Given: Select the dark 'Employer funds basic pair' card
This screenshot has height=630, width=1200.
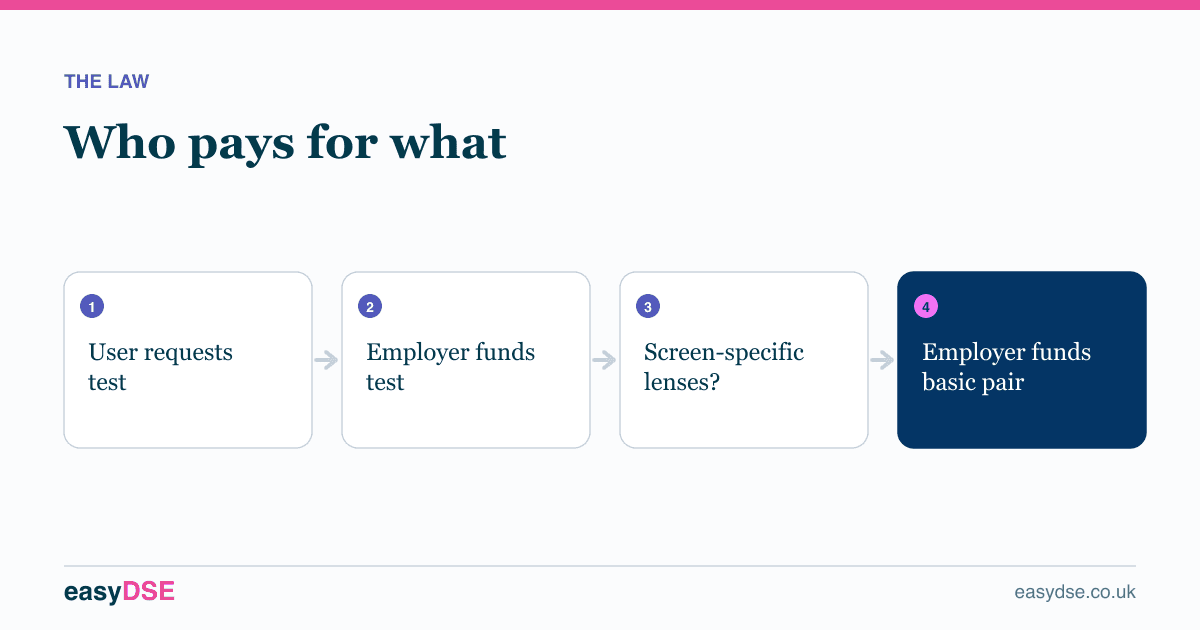Looking at the screenshot, I should click(x=1022, y=360).
